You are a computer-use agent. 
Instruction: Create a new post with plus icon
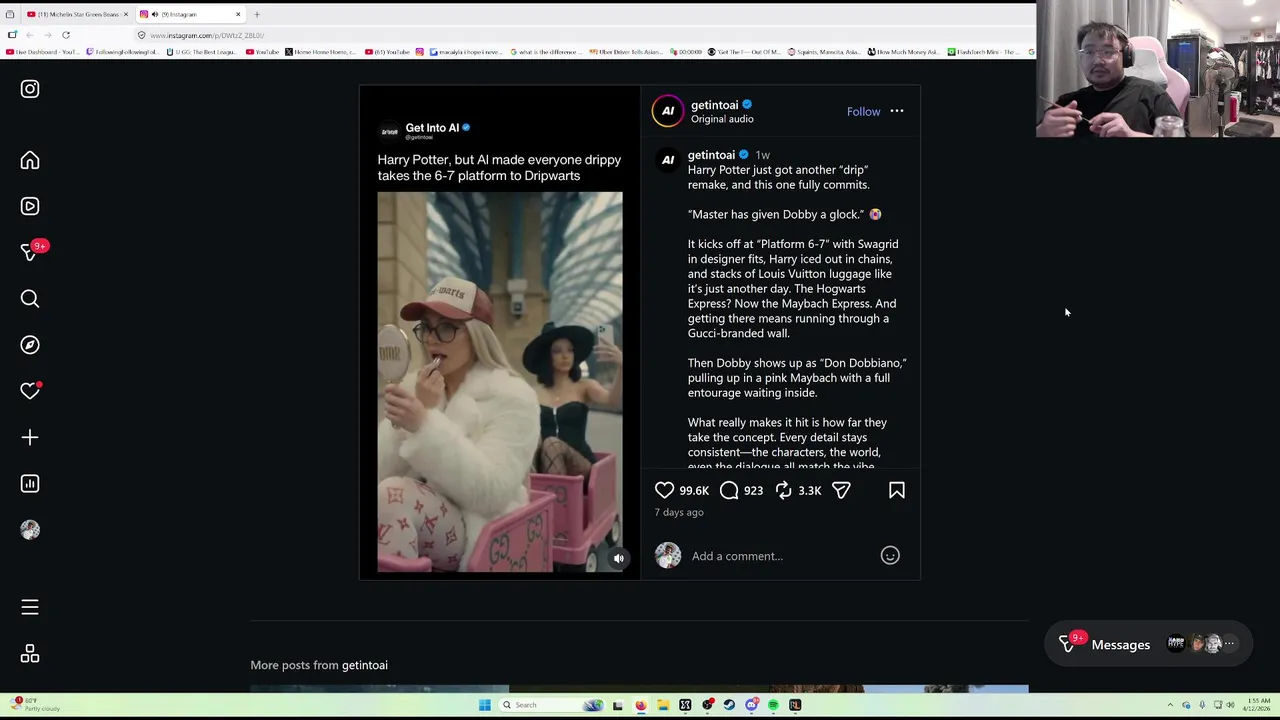point(30,437)
